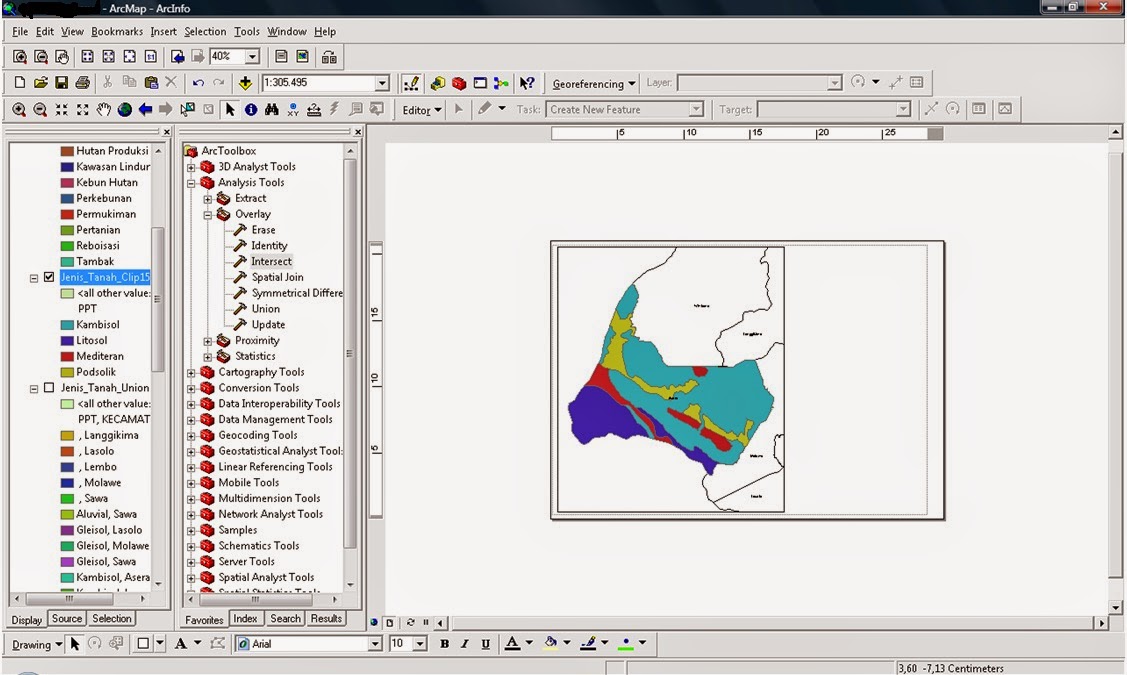Collapse the Overlay toolset
Screen dimensions: 1127x675
207,213
